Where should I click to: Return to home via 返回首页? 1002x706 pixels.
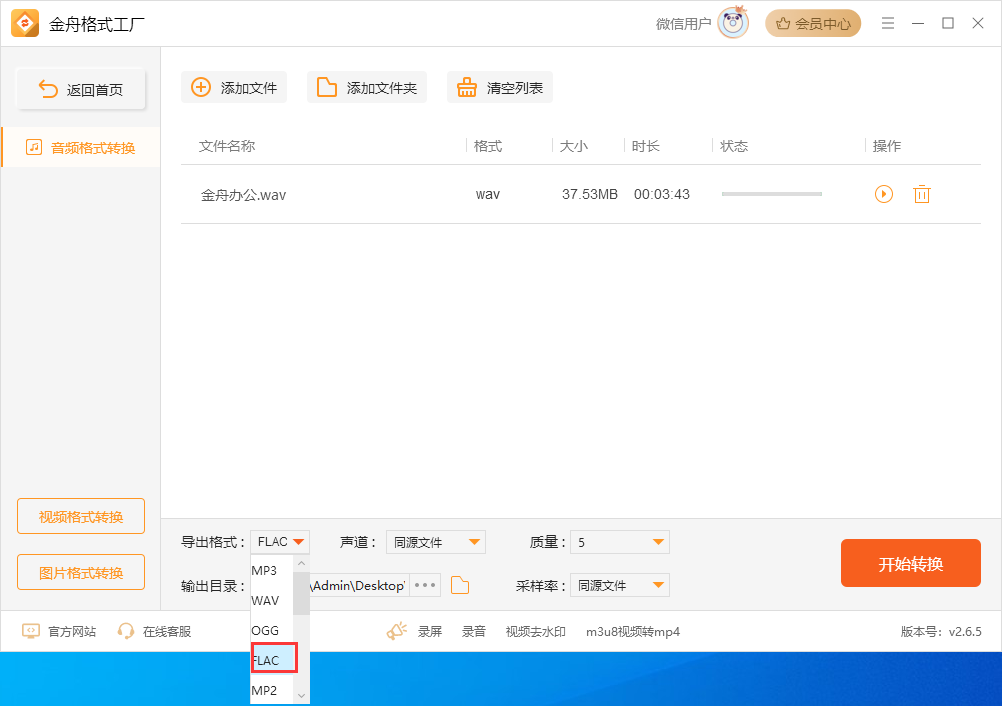(x=81, y=89)
